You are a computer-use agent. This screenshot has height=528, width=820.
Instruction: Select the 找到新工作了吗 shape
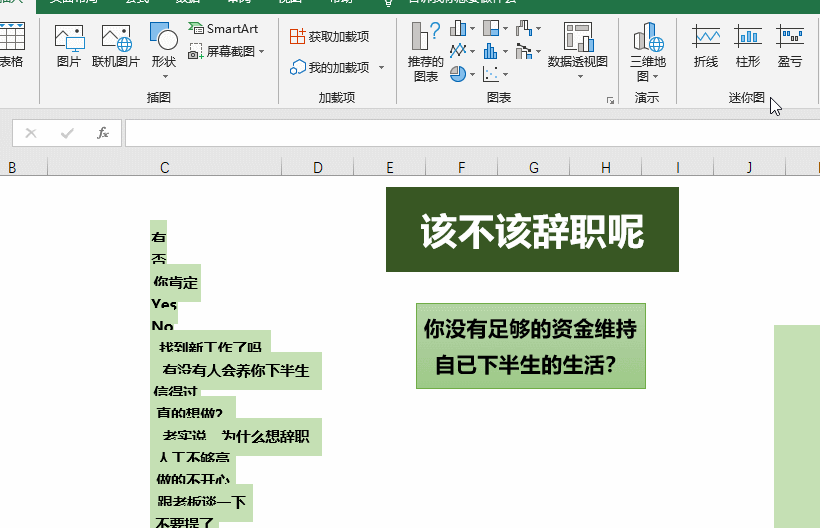coord(210,342)
